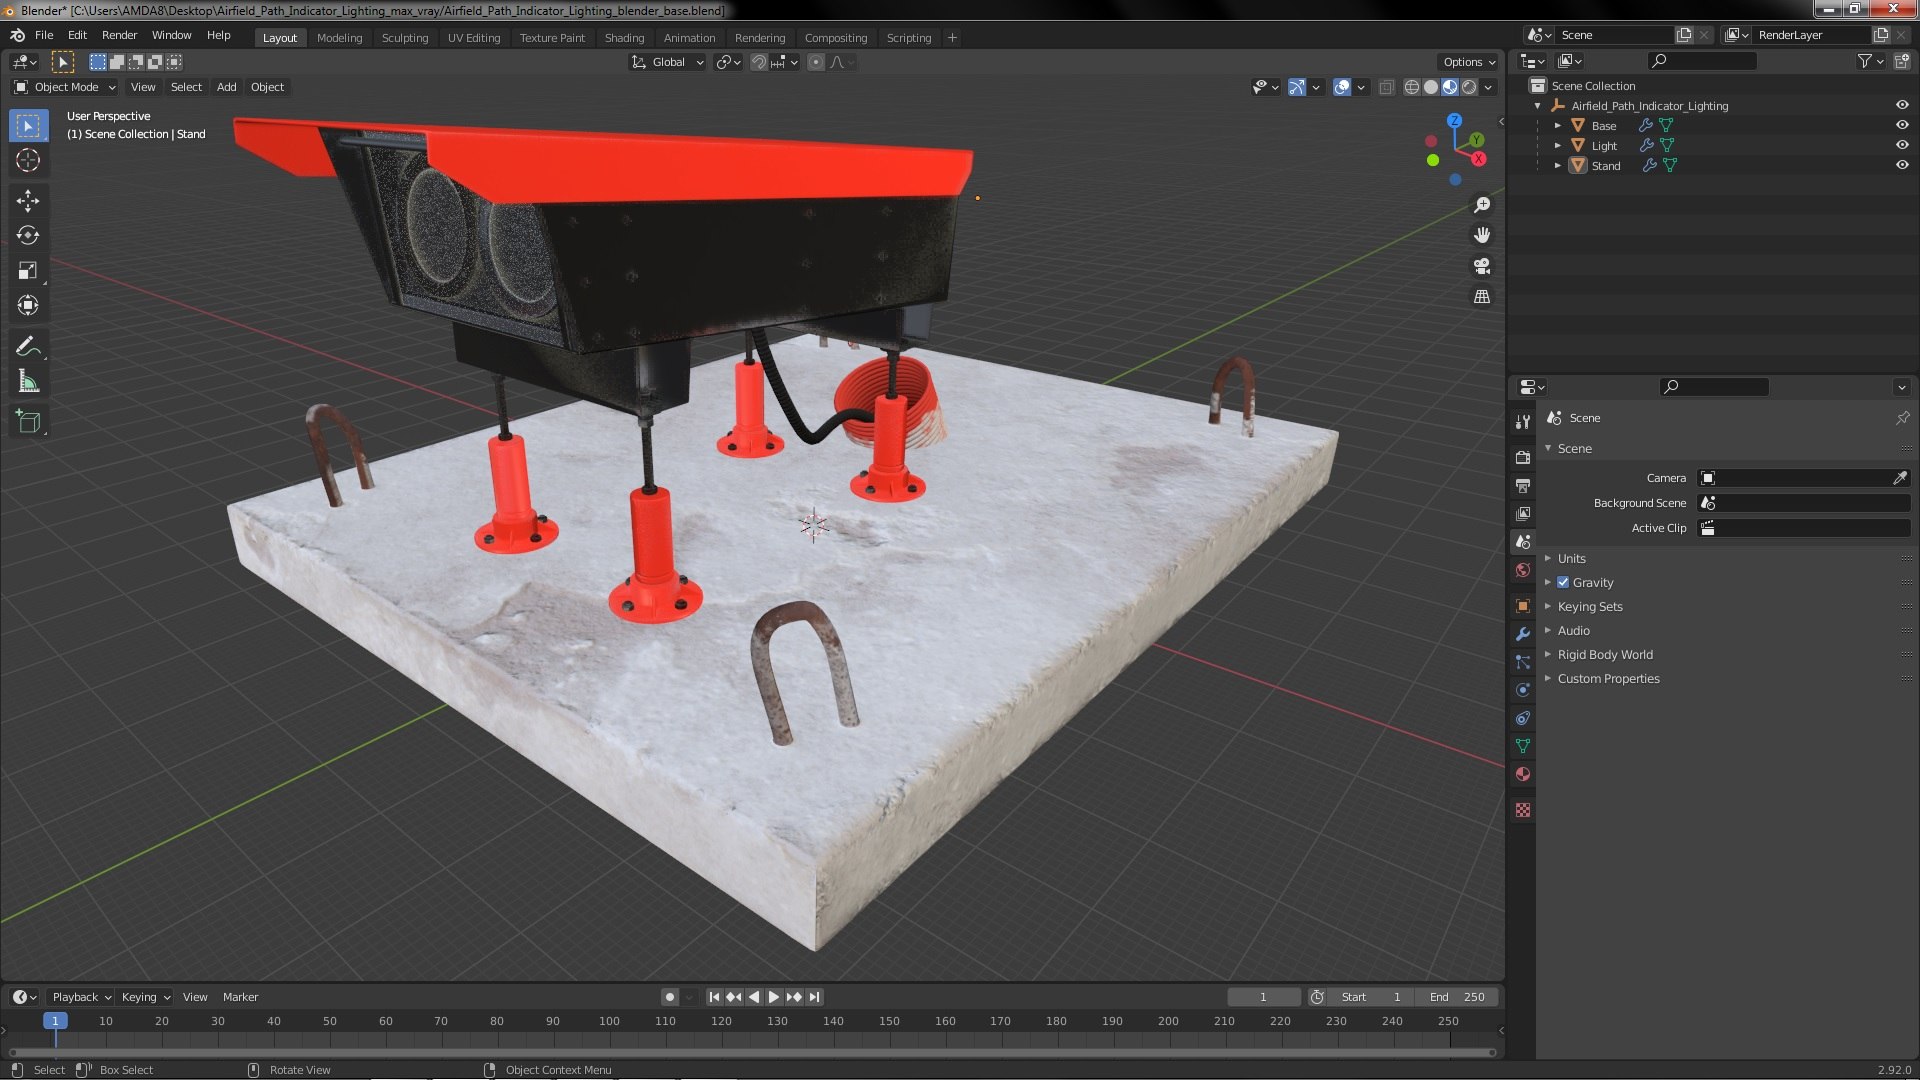Image resolution: width=1920 pixels, height=1080 pixels.
Task: Hide the Light object in outliner
Action: point(1902,145)
